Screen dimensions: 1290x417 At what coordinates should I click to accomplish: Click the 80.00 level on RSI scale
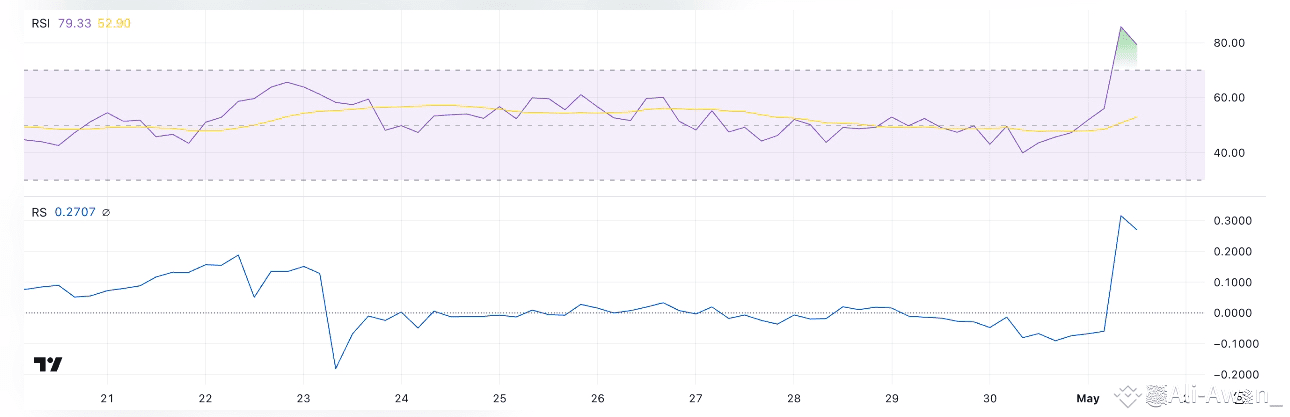pos(1228,43)
